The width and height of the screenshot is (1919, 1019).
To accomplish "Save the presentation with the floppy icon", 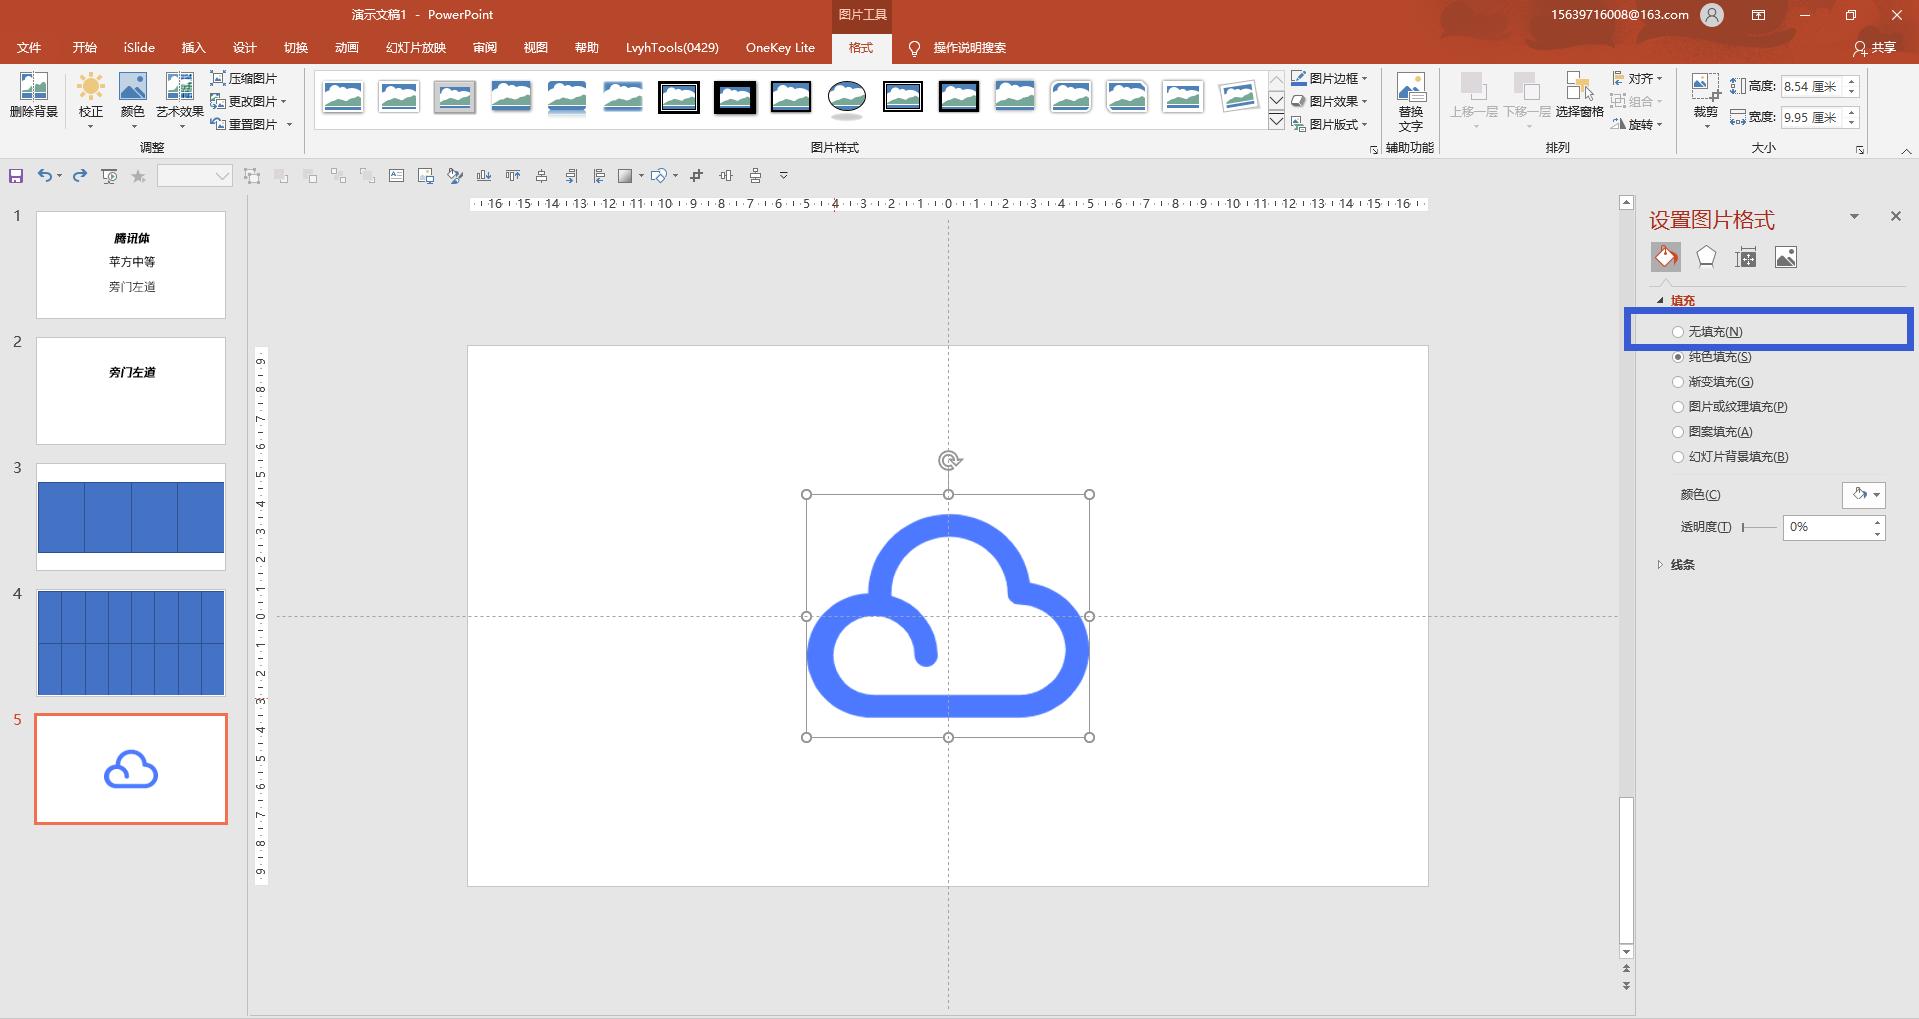I will click(x=16, y=176).
